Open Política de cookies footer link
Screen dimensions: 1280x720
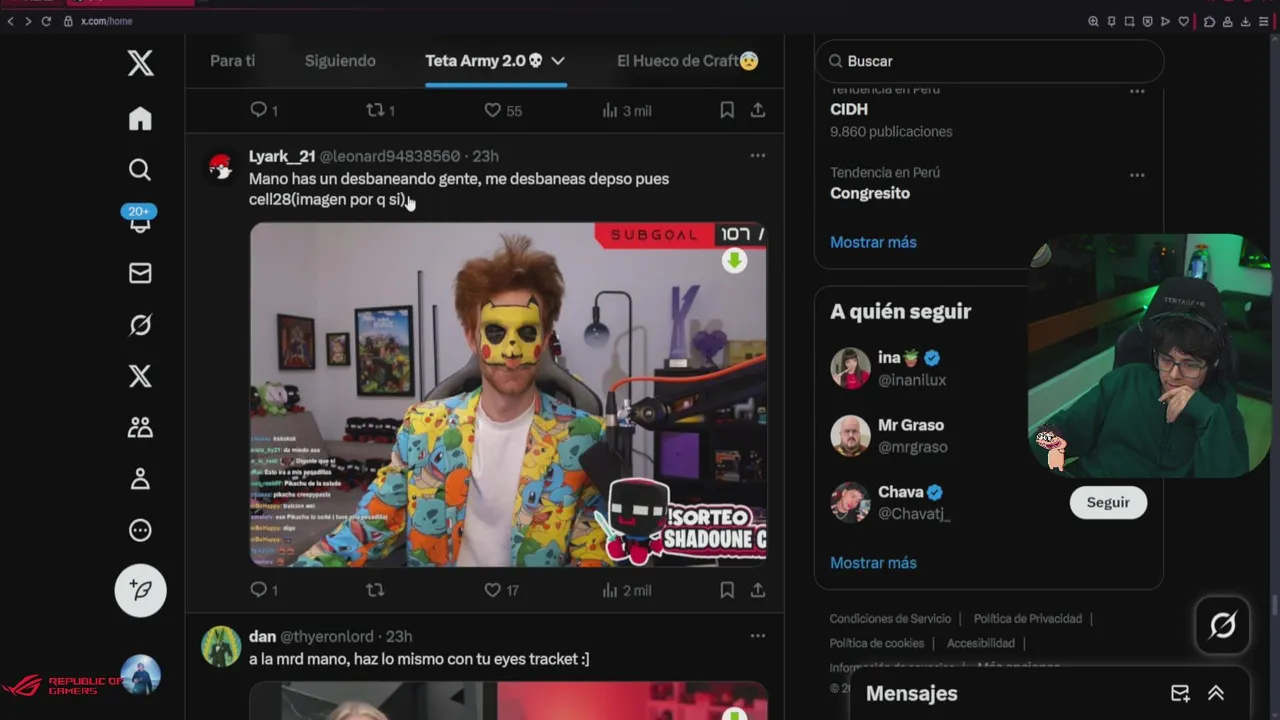tap(877, 643)
